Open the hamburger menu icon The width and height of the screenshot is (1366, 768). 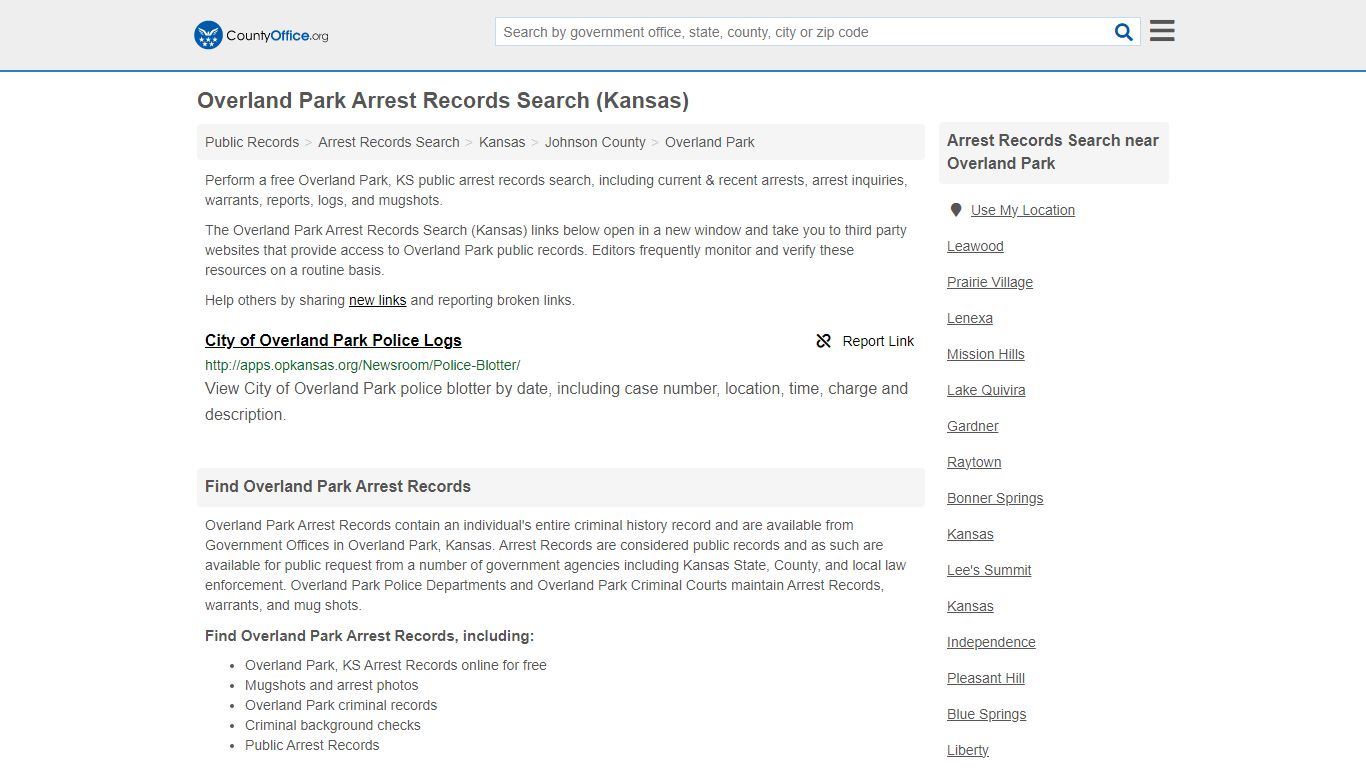1162,31
